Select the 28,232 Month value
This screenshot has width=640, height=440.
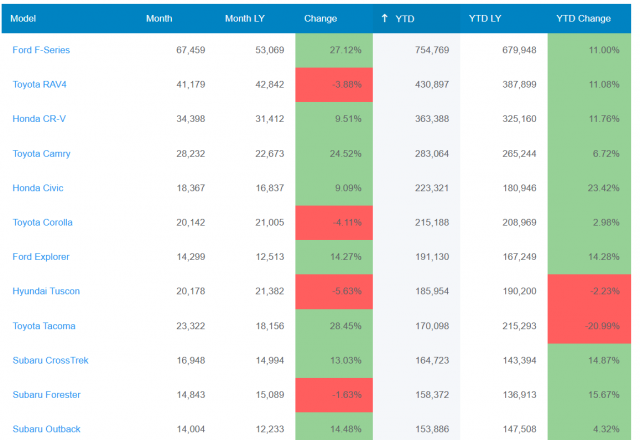click(x=191, y=153)
